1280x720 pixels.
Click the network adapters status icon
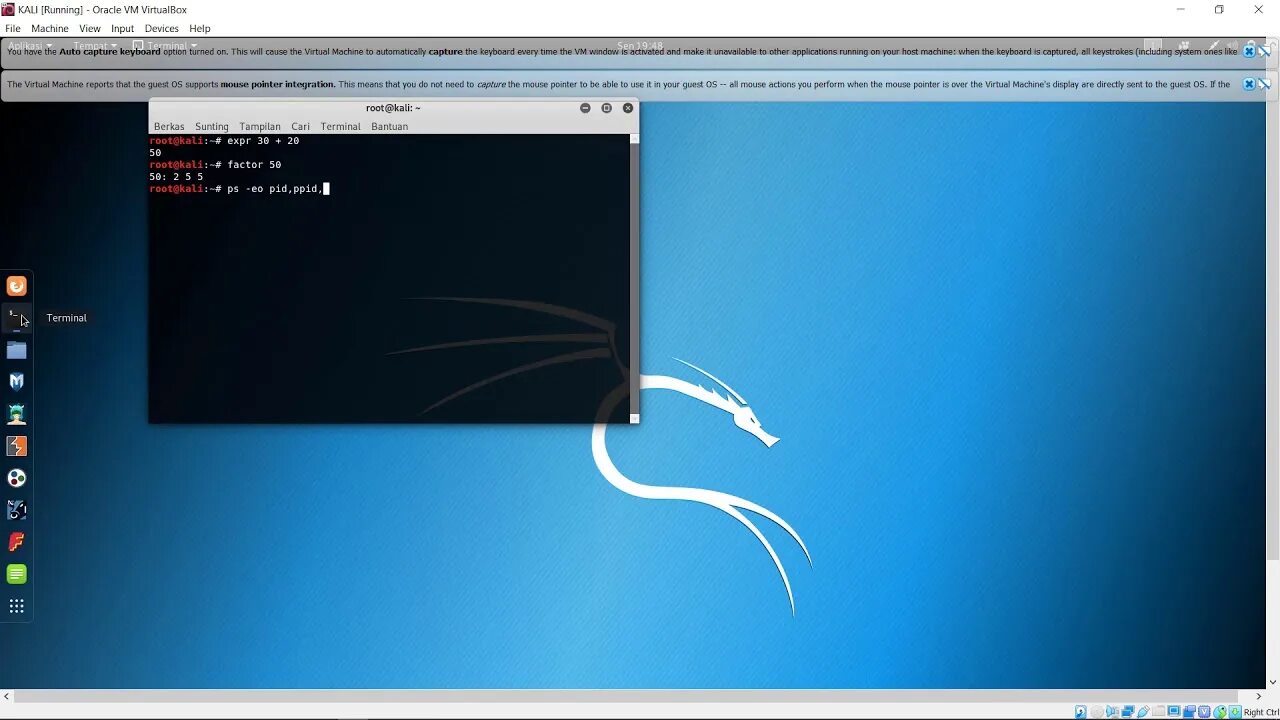(1128, 712)
